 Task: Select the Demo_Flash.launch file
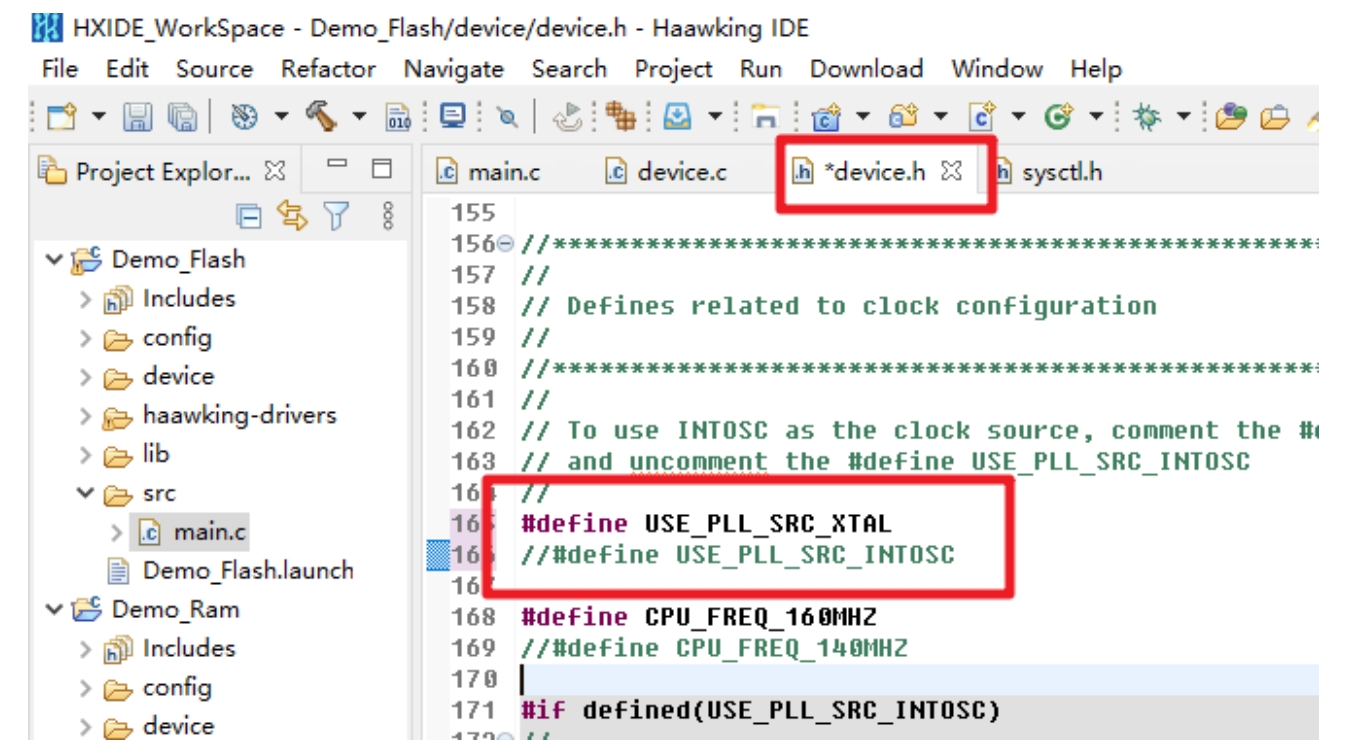(x=231, y=571)
